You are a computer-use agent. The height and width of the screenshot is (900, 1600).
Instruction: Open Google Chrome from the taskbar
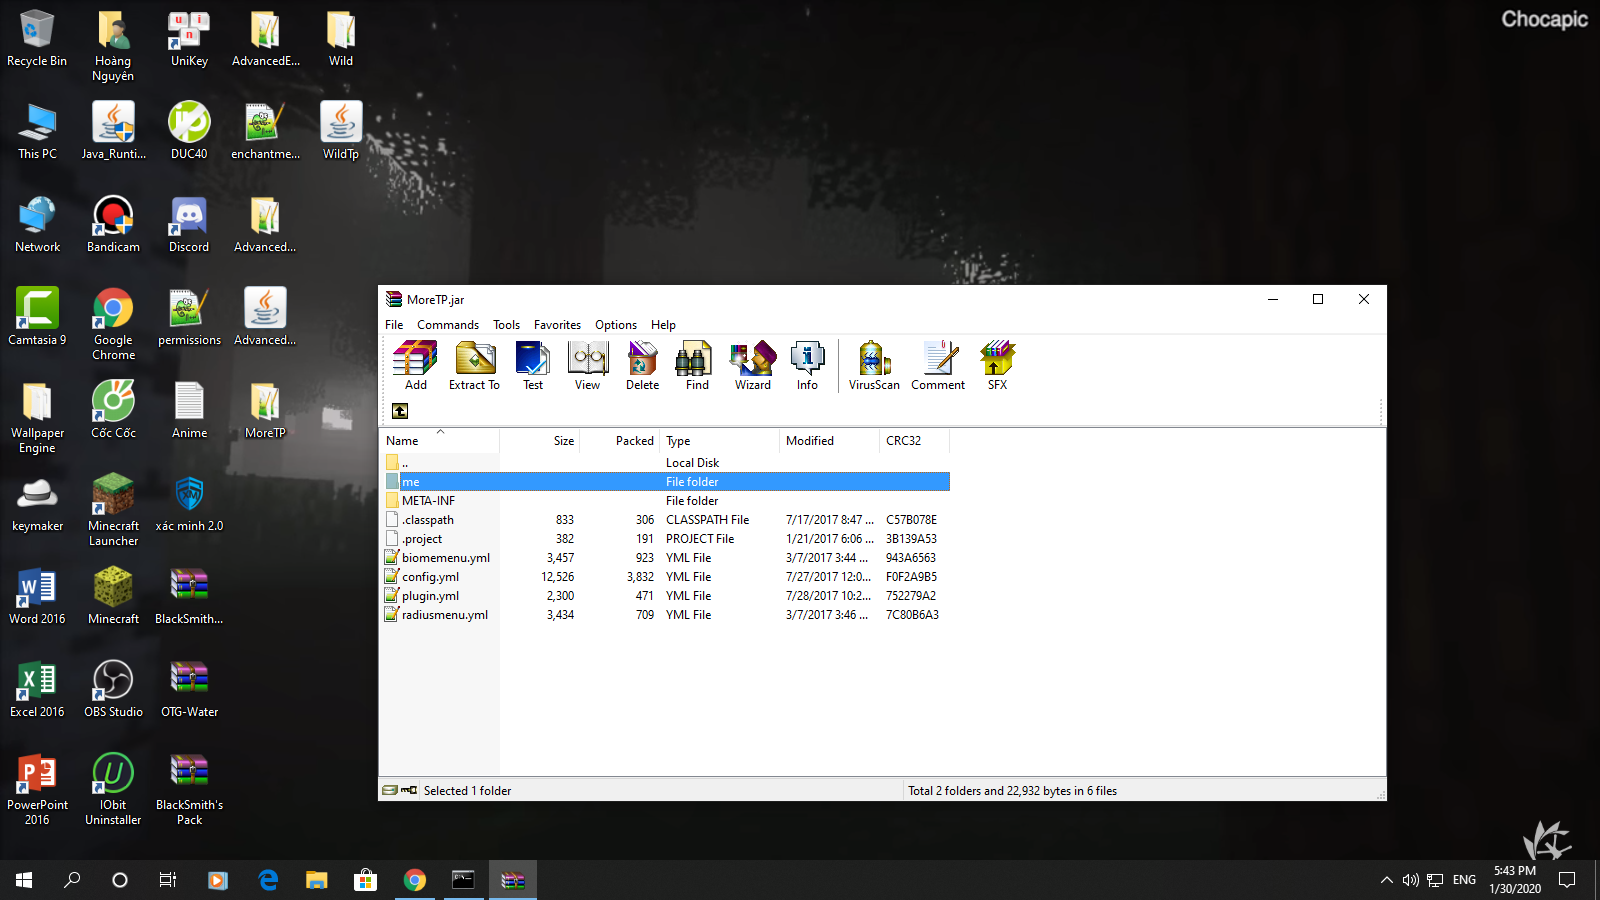click(x=415, y=880)
